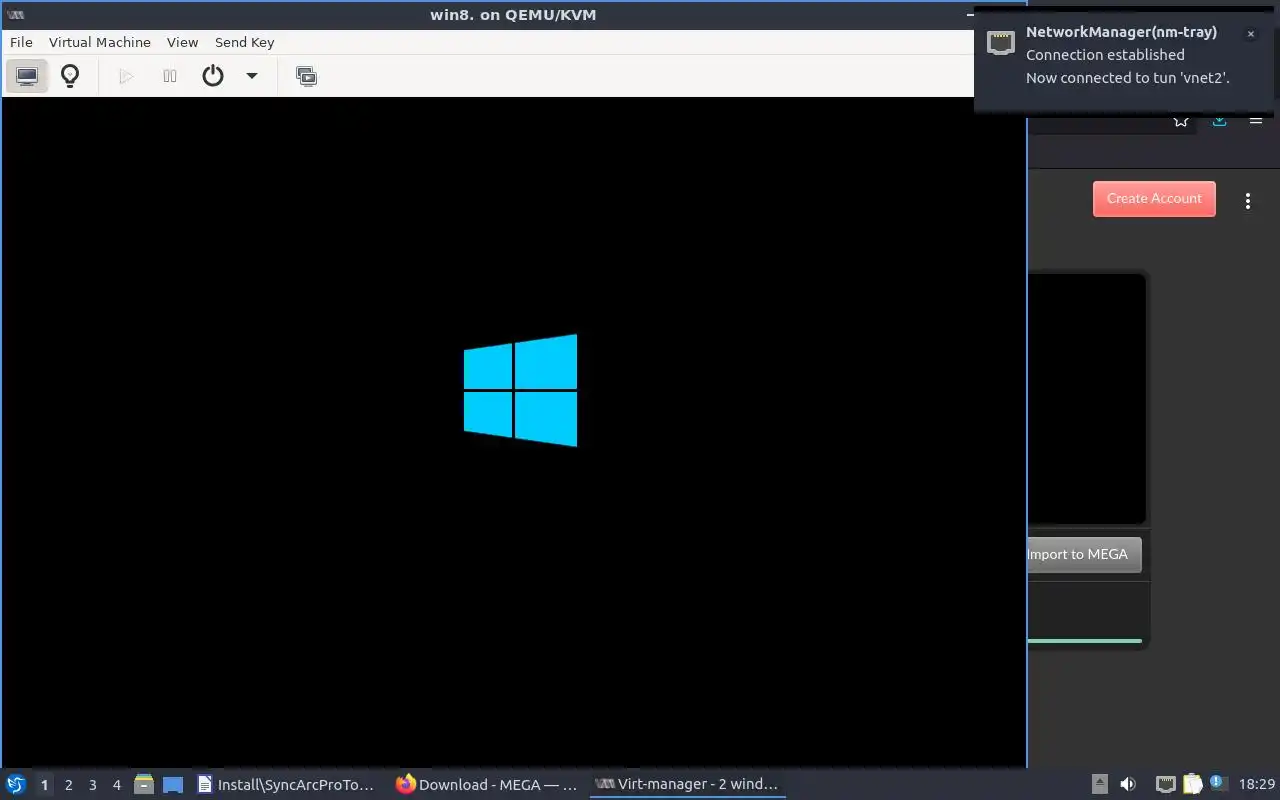Switch to the Install\SyncArcProTo taskbar window
Image resolution: width=1280 pixels, height=800 pixels.
coord(288,785)
